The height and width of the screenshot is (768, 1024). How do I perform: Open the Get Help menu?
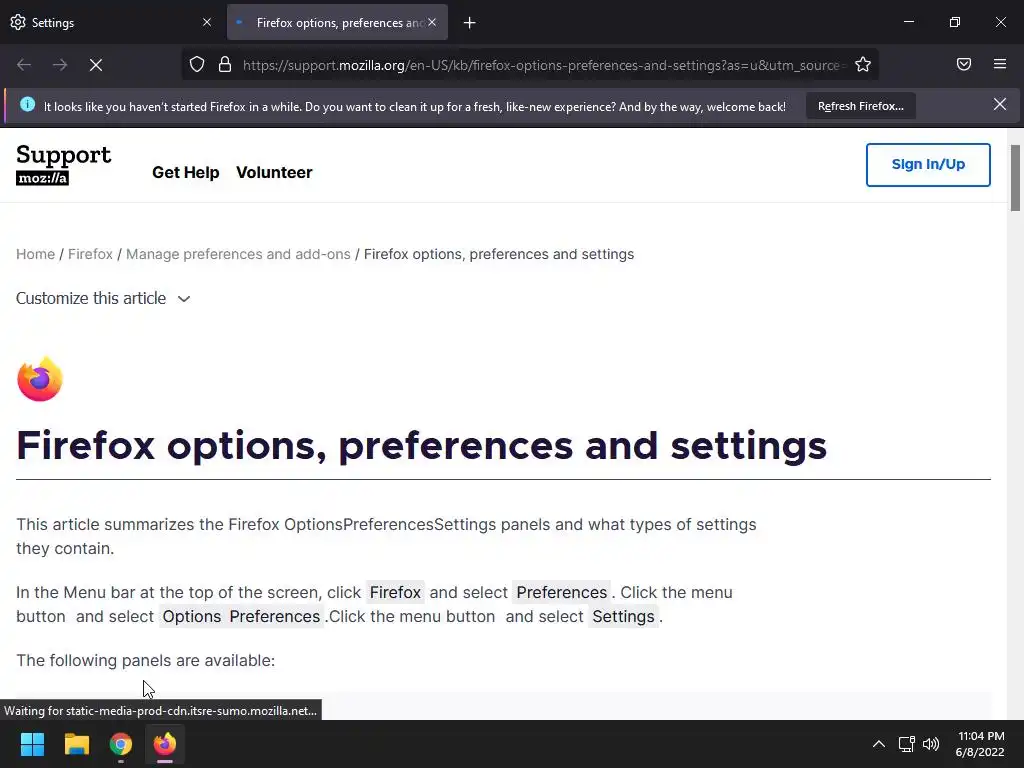pyautogui.click(x=185, y=172)
